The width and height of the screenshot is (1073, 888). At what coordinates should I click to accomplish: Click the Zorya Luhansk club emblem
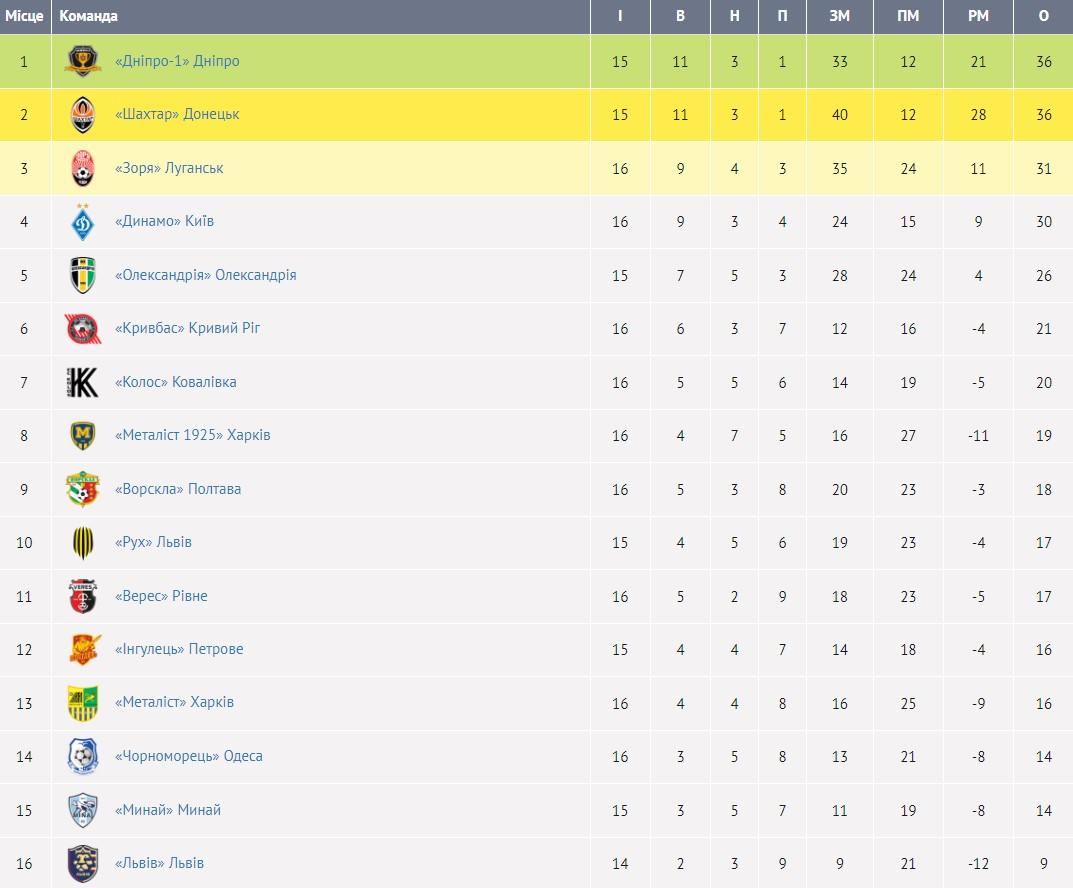pyautogui.click(x=83, y=168)
